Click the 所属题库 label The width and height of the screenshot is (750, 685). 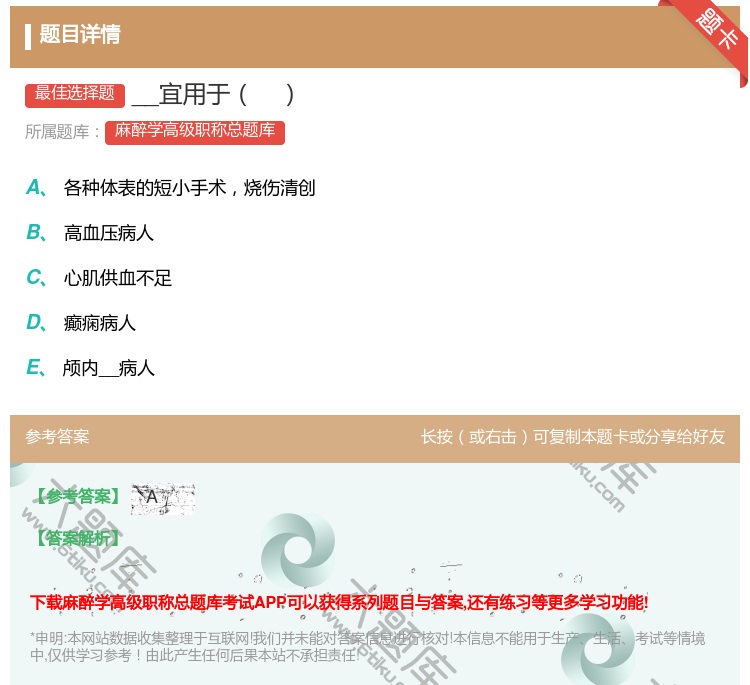pyautogui.click(x=63, y=132)
